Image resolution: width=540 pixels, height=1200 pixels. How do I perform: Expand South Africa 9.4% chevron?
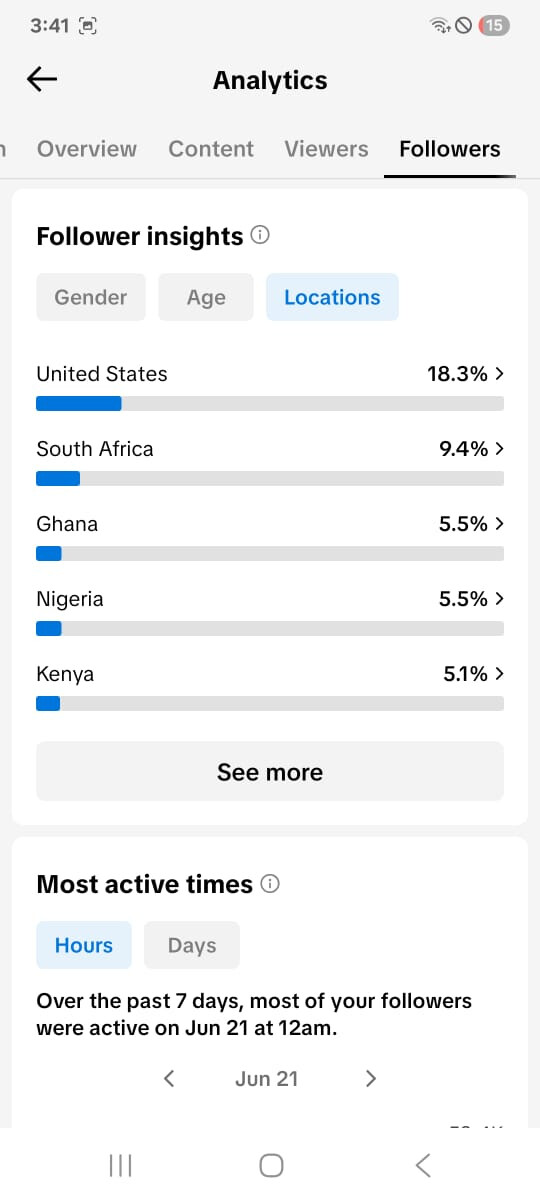[x=499, y=449]
